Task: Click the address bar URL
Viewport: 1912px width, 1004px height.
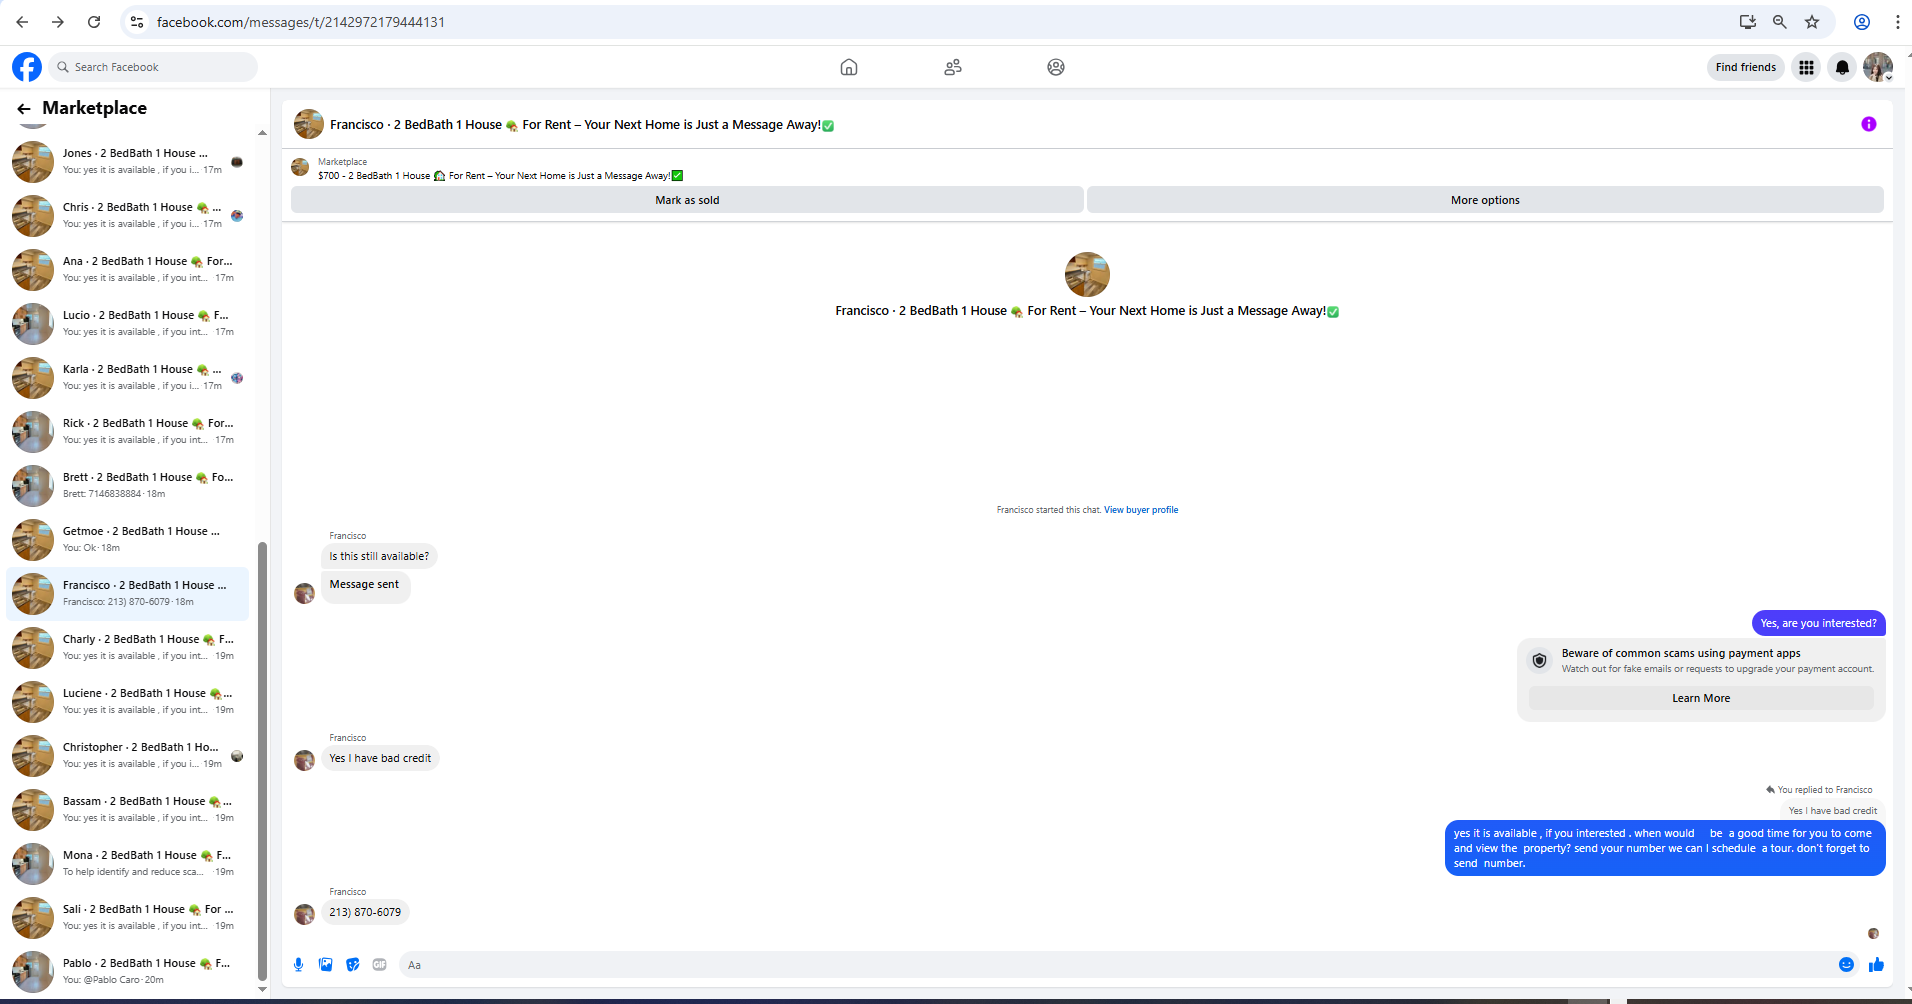Action: click(301, 22)
